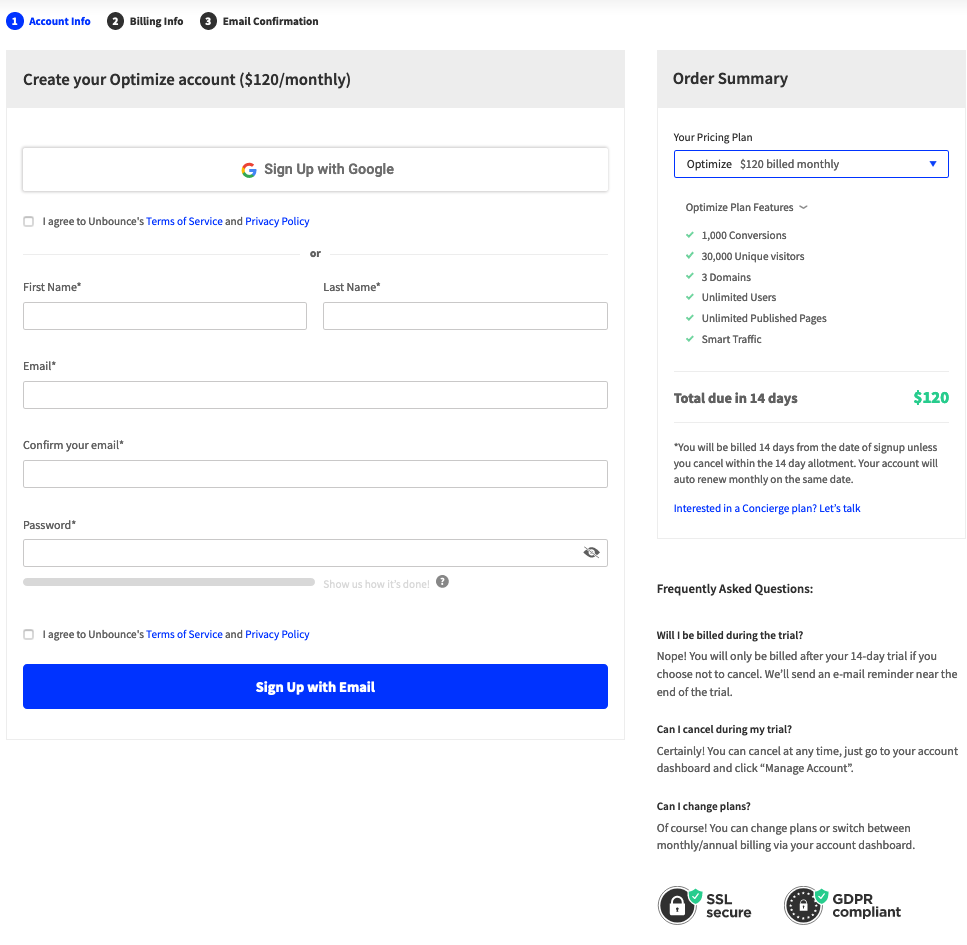The height and width of the screenshot is (945, 967).
Task: Click step 1 circle for Account Info
Action: [x=15, y=21]
